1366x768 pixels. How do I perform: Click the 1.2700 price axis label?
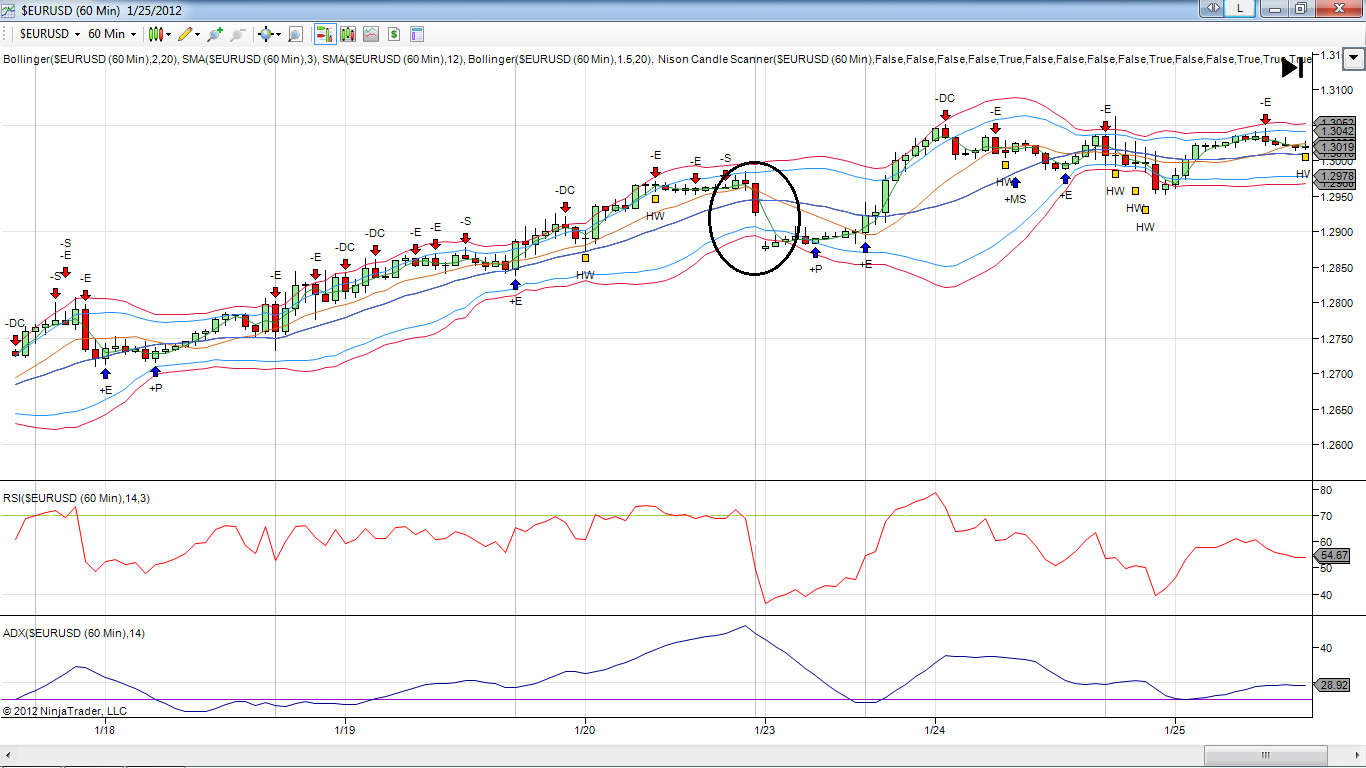(x=1337, y=374)
